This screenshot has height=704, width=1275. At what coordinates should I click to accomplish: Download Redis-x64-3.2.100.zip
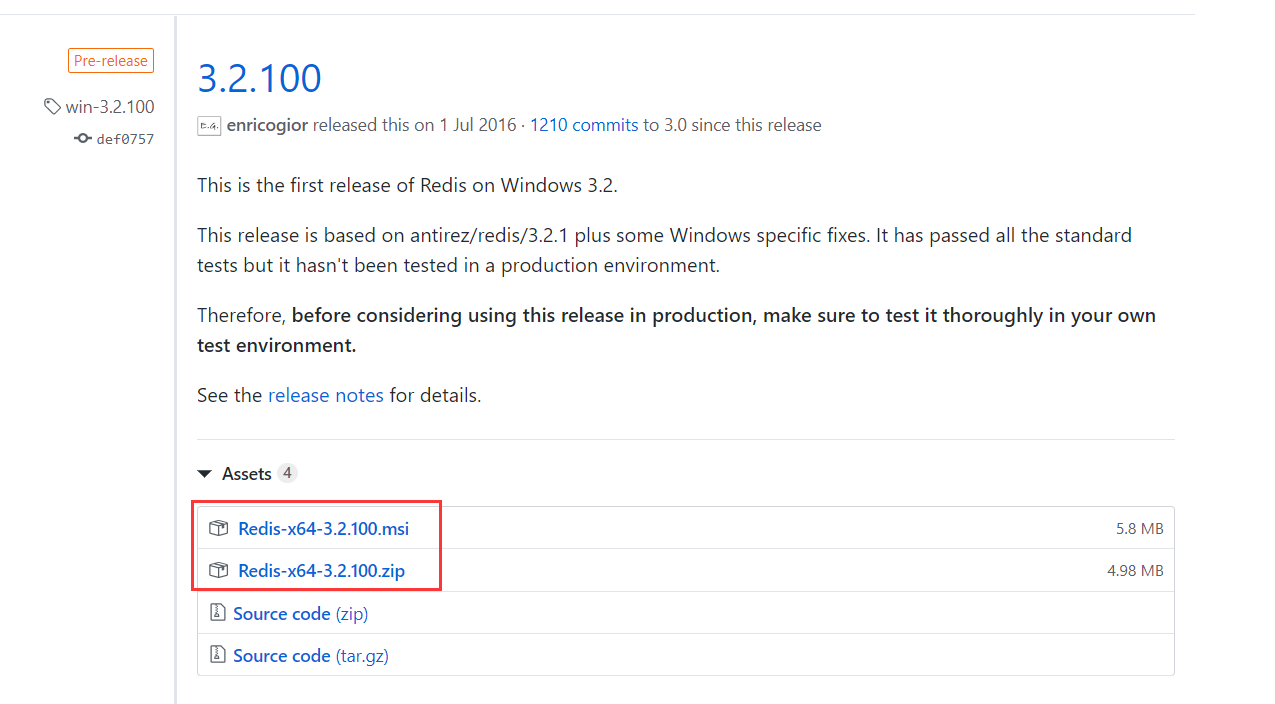coord(321,570)
